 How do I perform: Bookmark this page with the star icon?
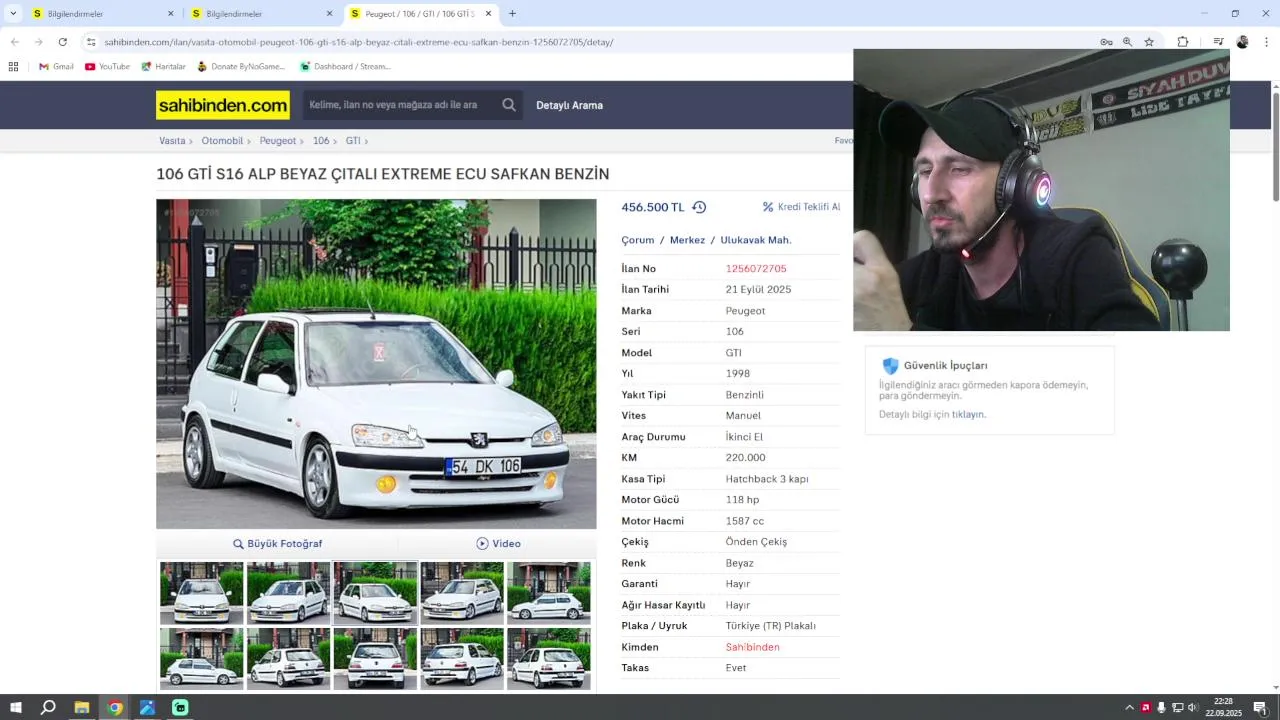[1149, 42]
